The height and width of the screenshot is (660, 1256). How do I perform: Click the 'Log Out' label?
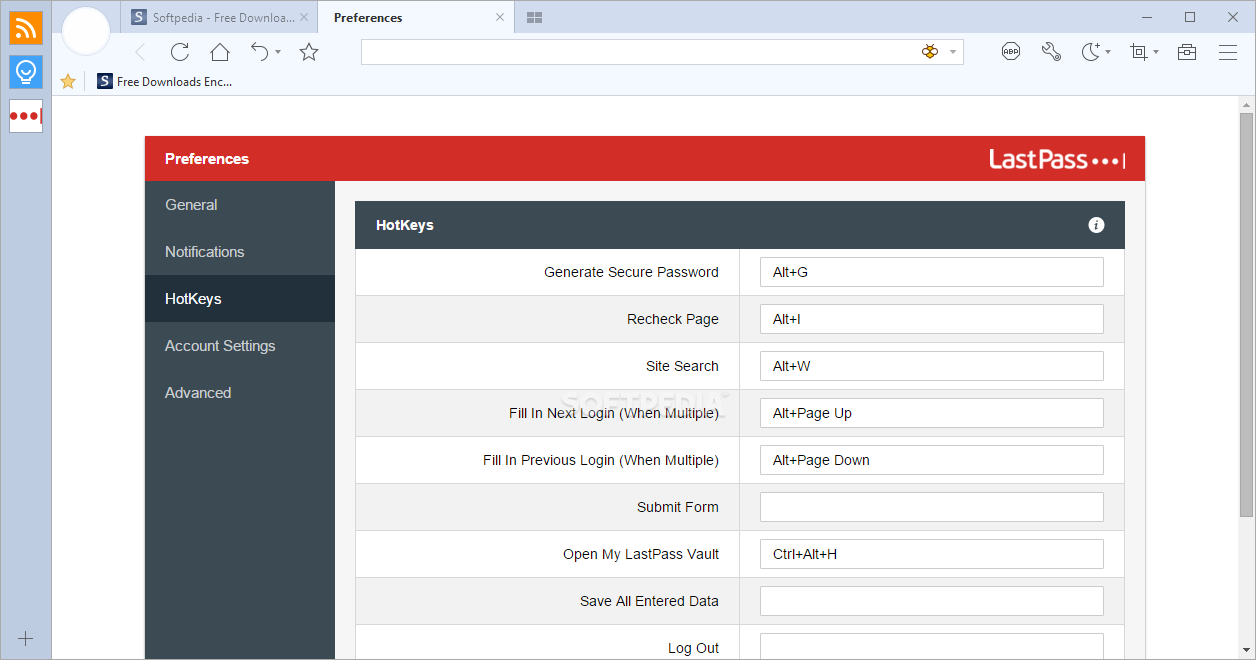[x=693, y=648]
